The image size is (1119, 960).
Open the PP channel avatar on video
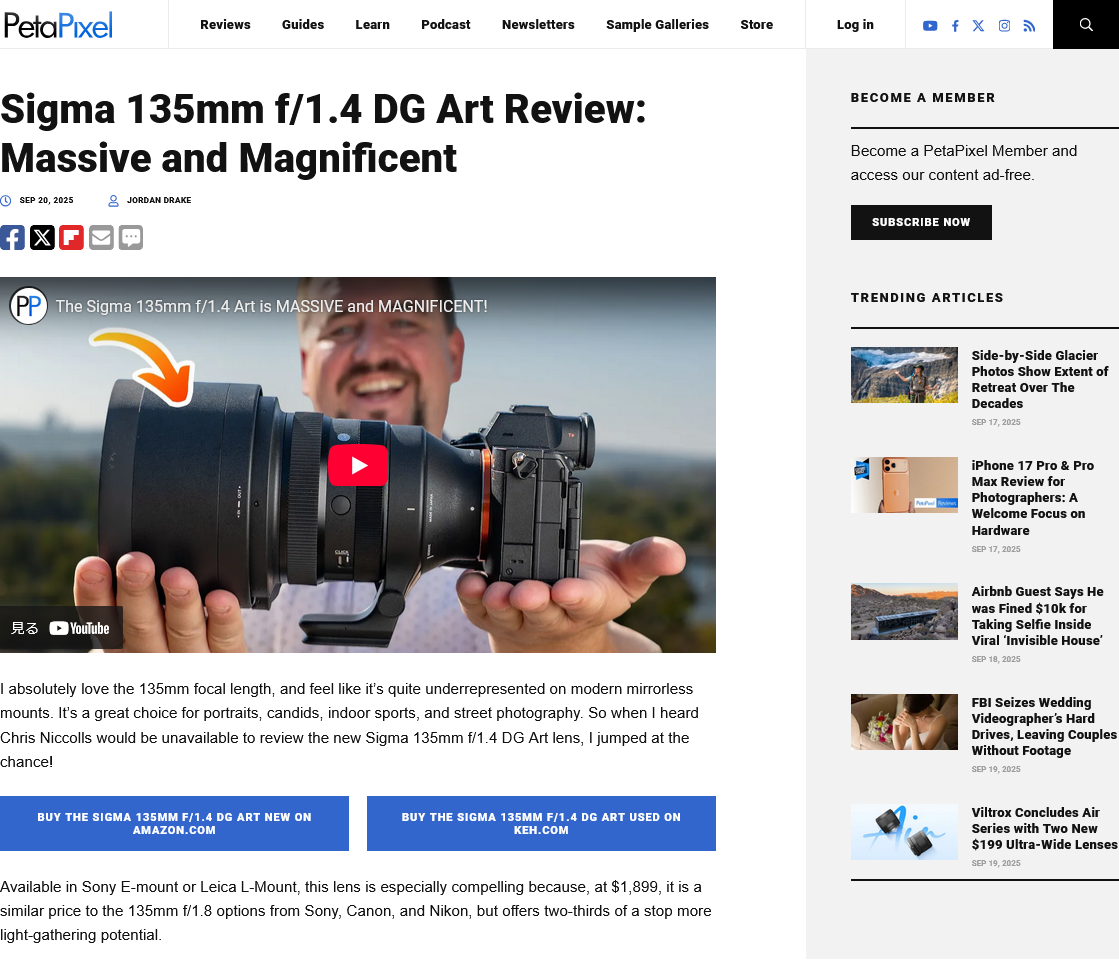[29, 306]
